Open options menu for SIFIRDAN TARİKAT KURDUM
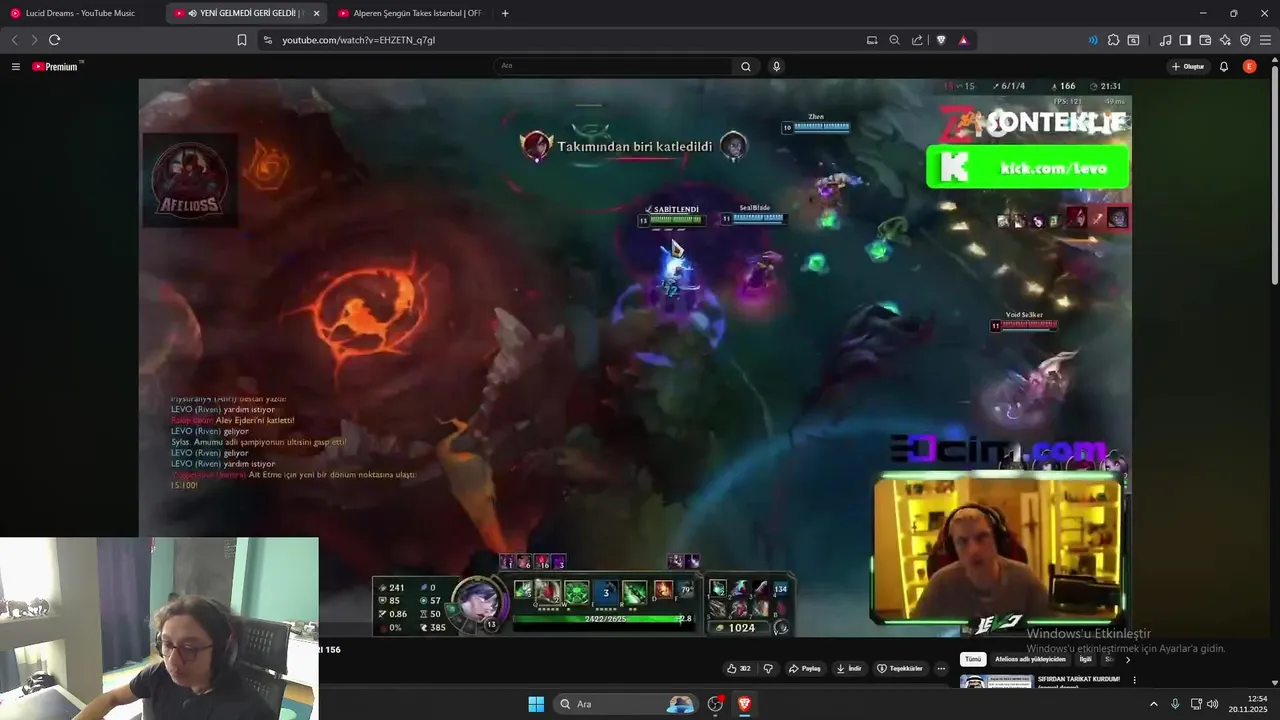 pyautogui.click(x=1134, y=680)
